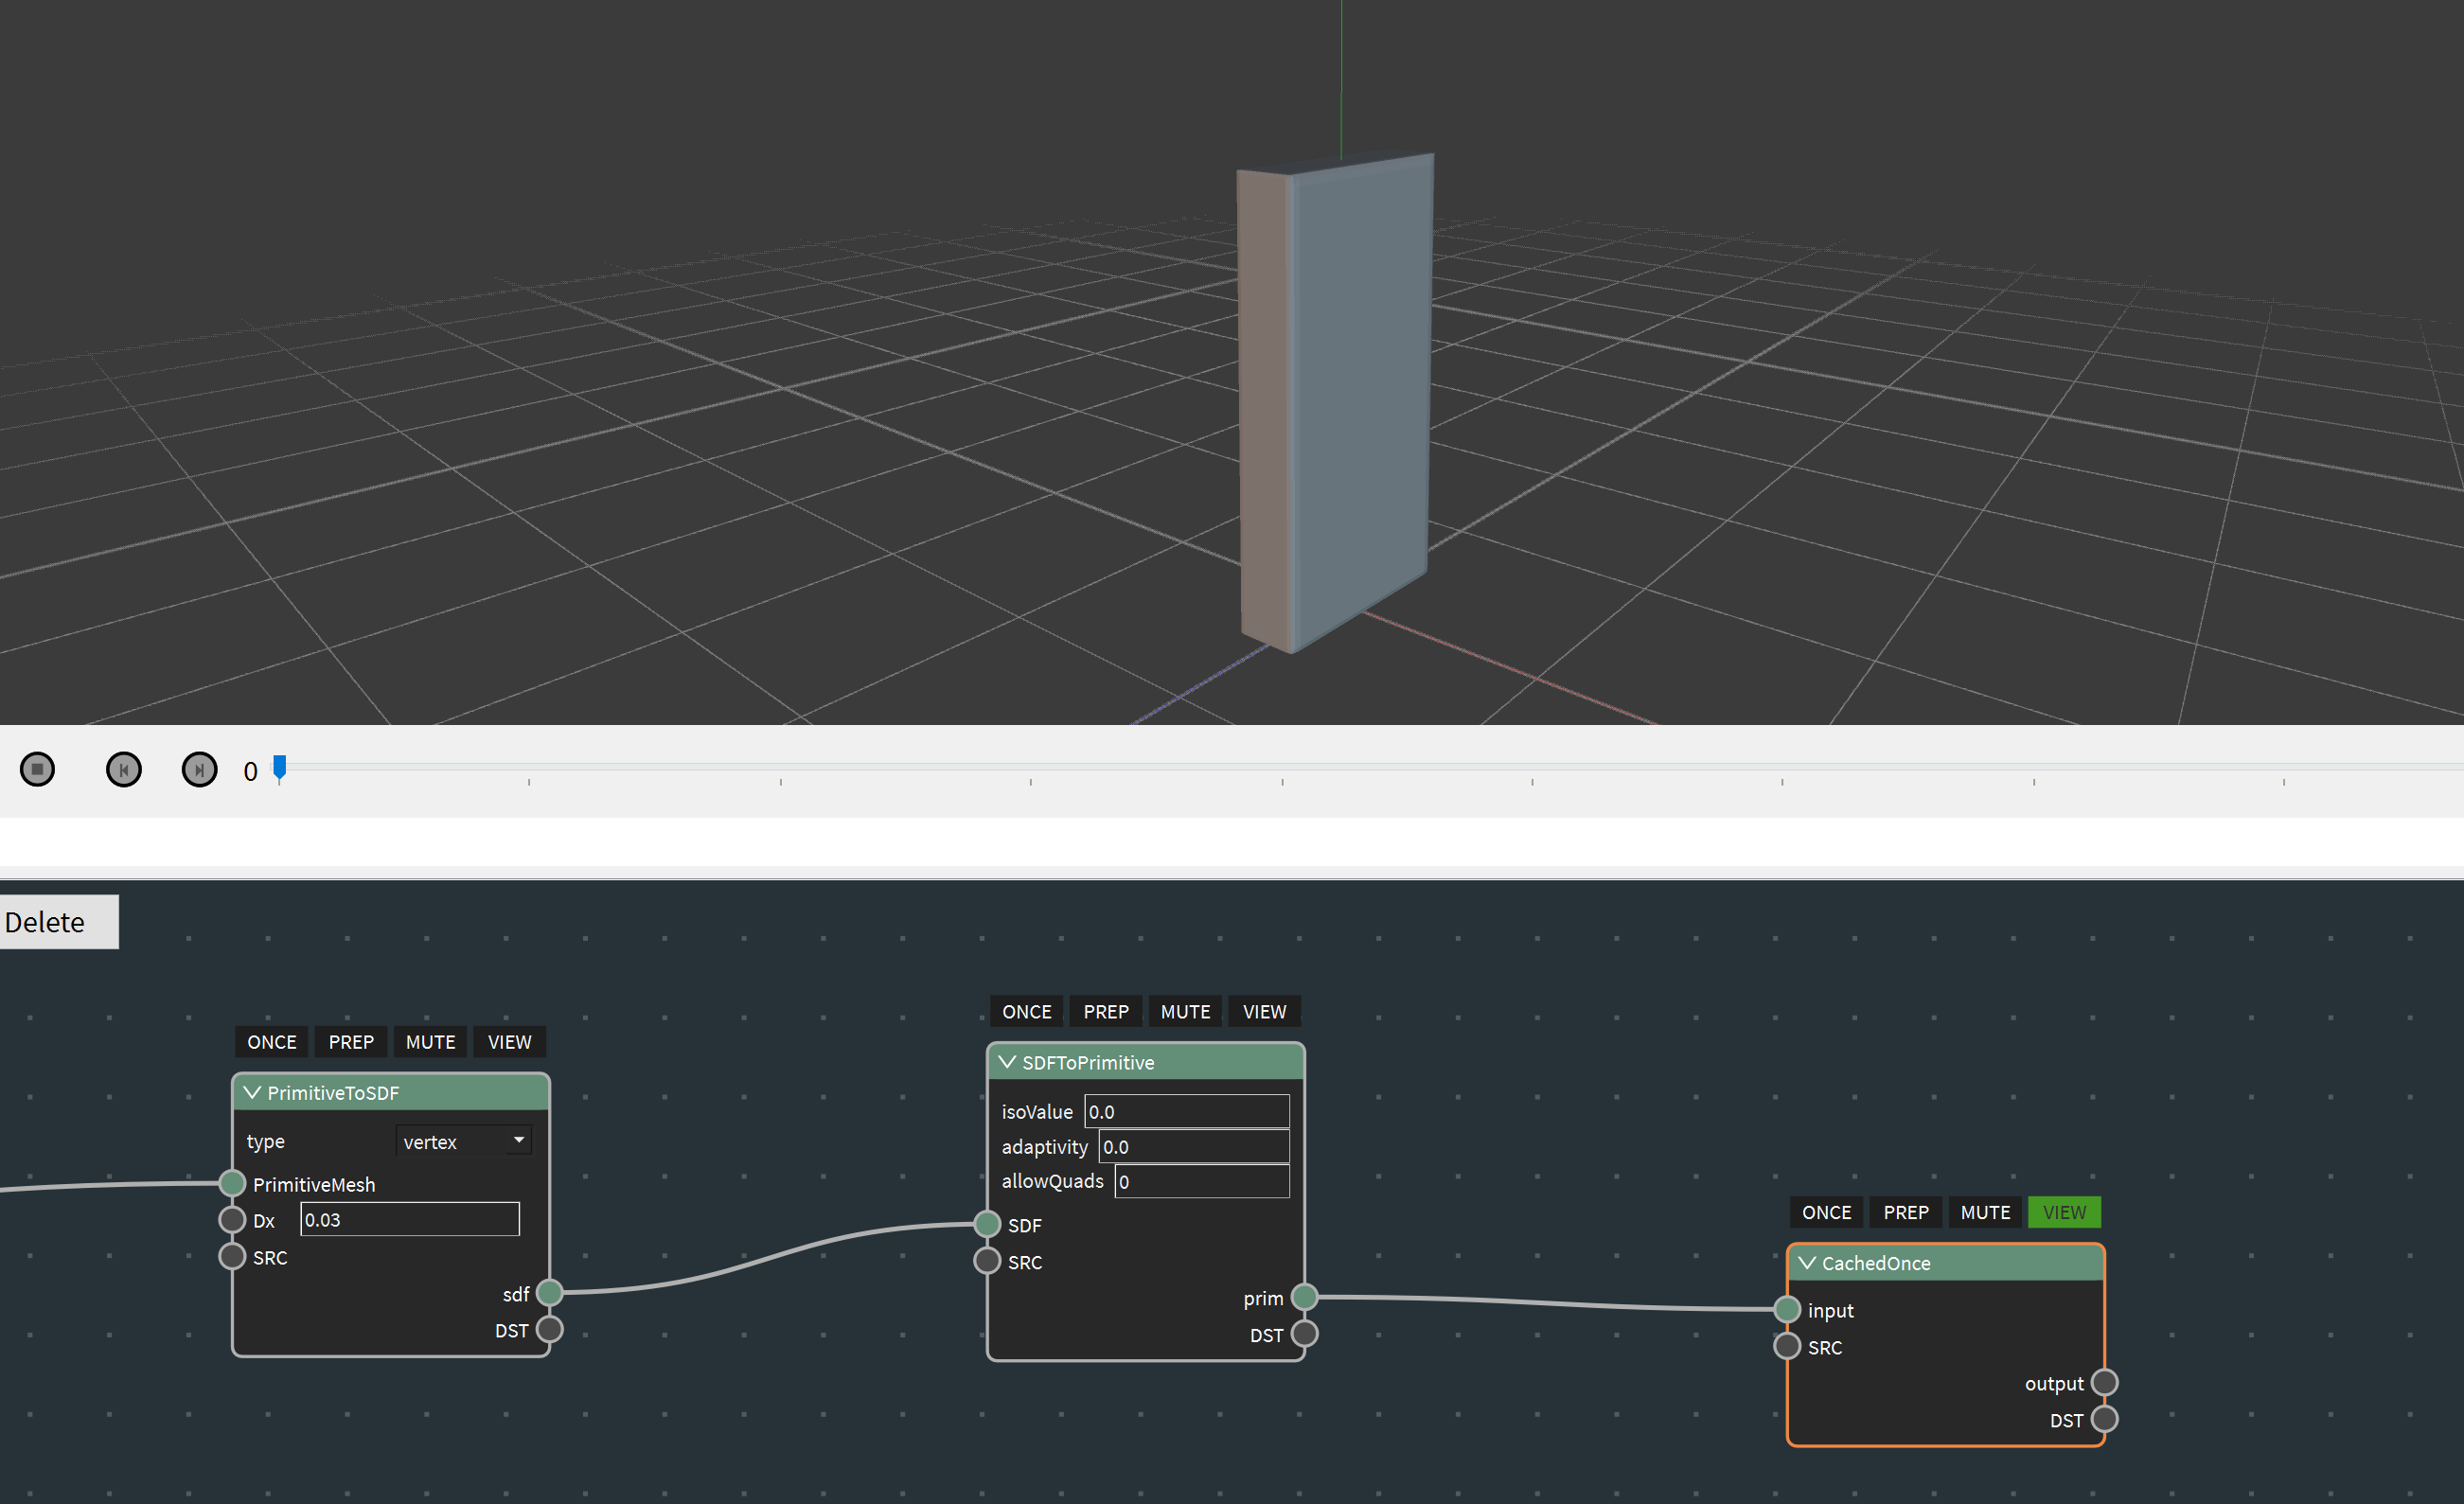Click the frame number 0 label

(250, 771)
